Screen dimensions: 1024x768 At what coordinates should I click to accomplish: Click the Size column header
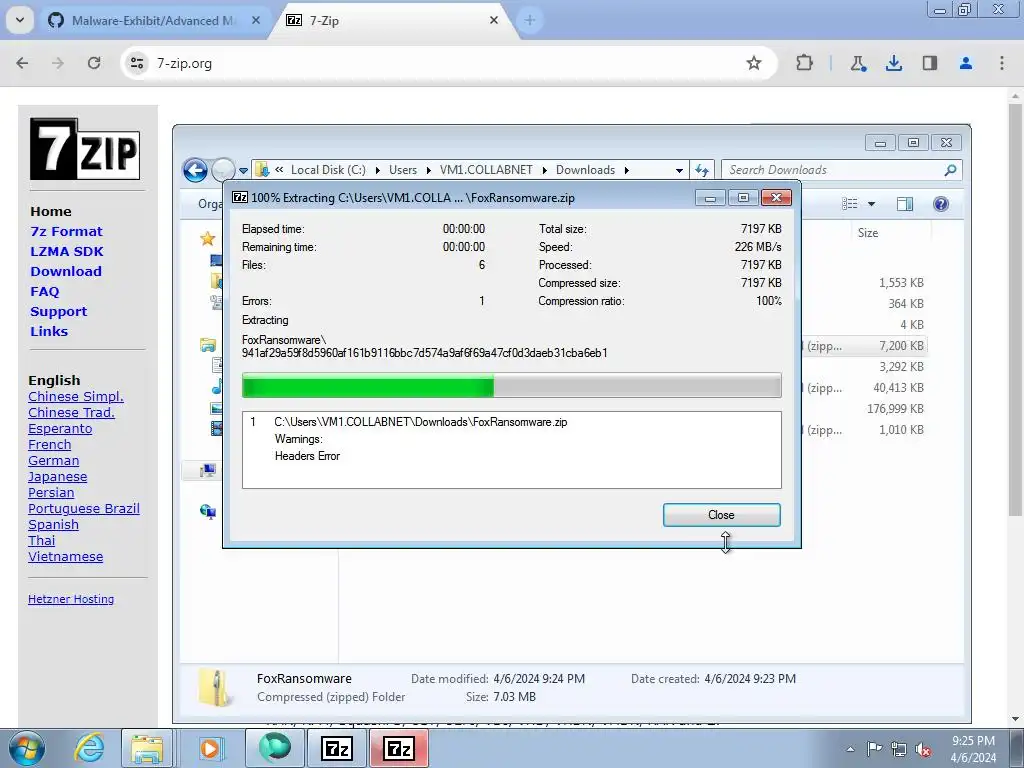point(867,232)
